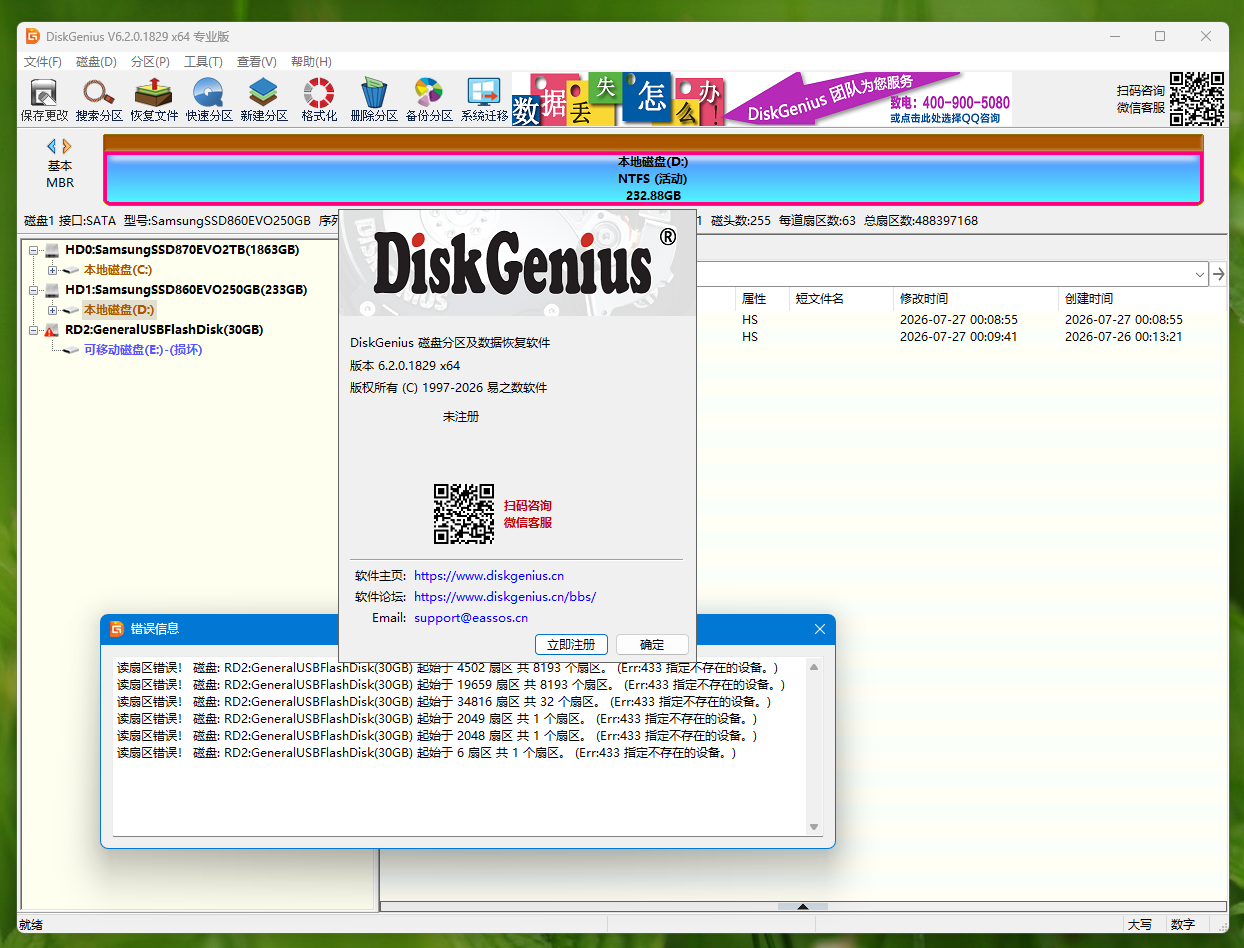Viewport: 1244px width, 948px height.
Task: Click the QR code in the toolbar corner
Action: click(1197, 99)
